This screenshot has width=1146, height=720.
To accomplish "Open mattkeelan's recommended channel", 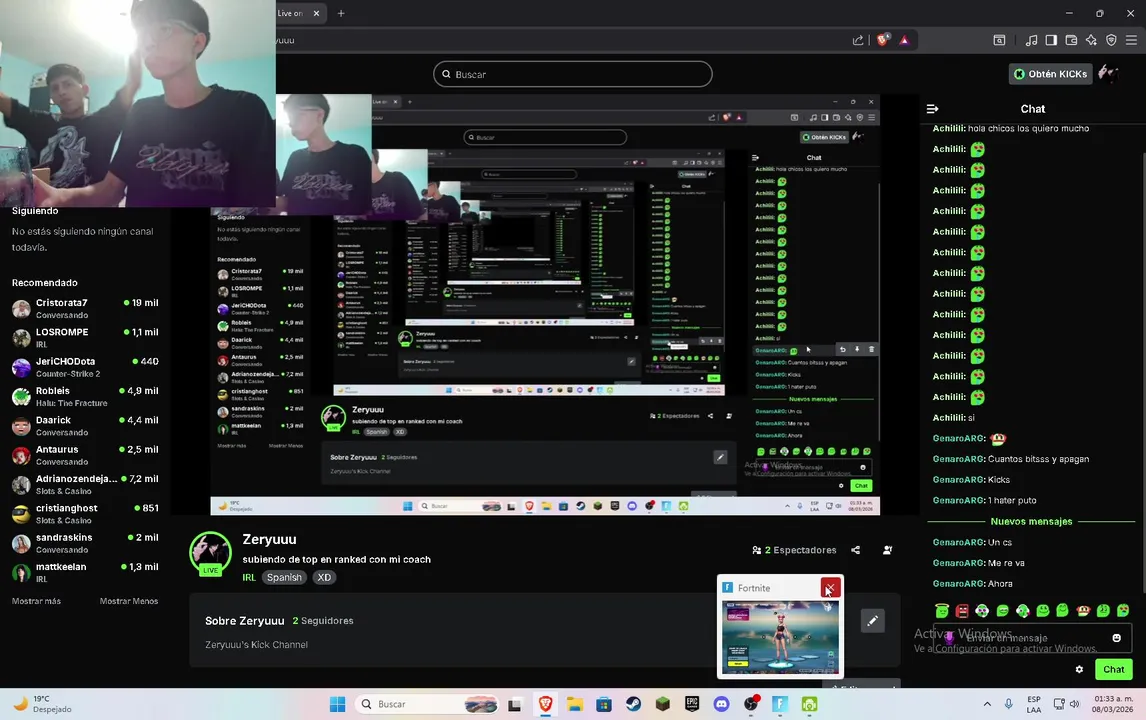I will click(x=85, y=572).
